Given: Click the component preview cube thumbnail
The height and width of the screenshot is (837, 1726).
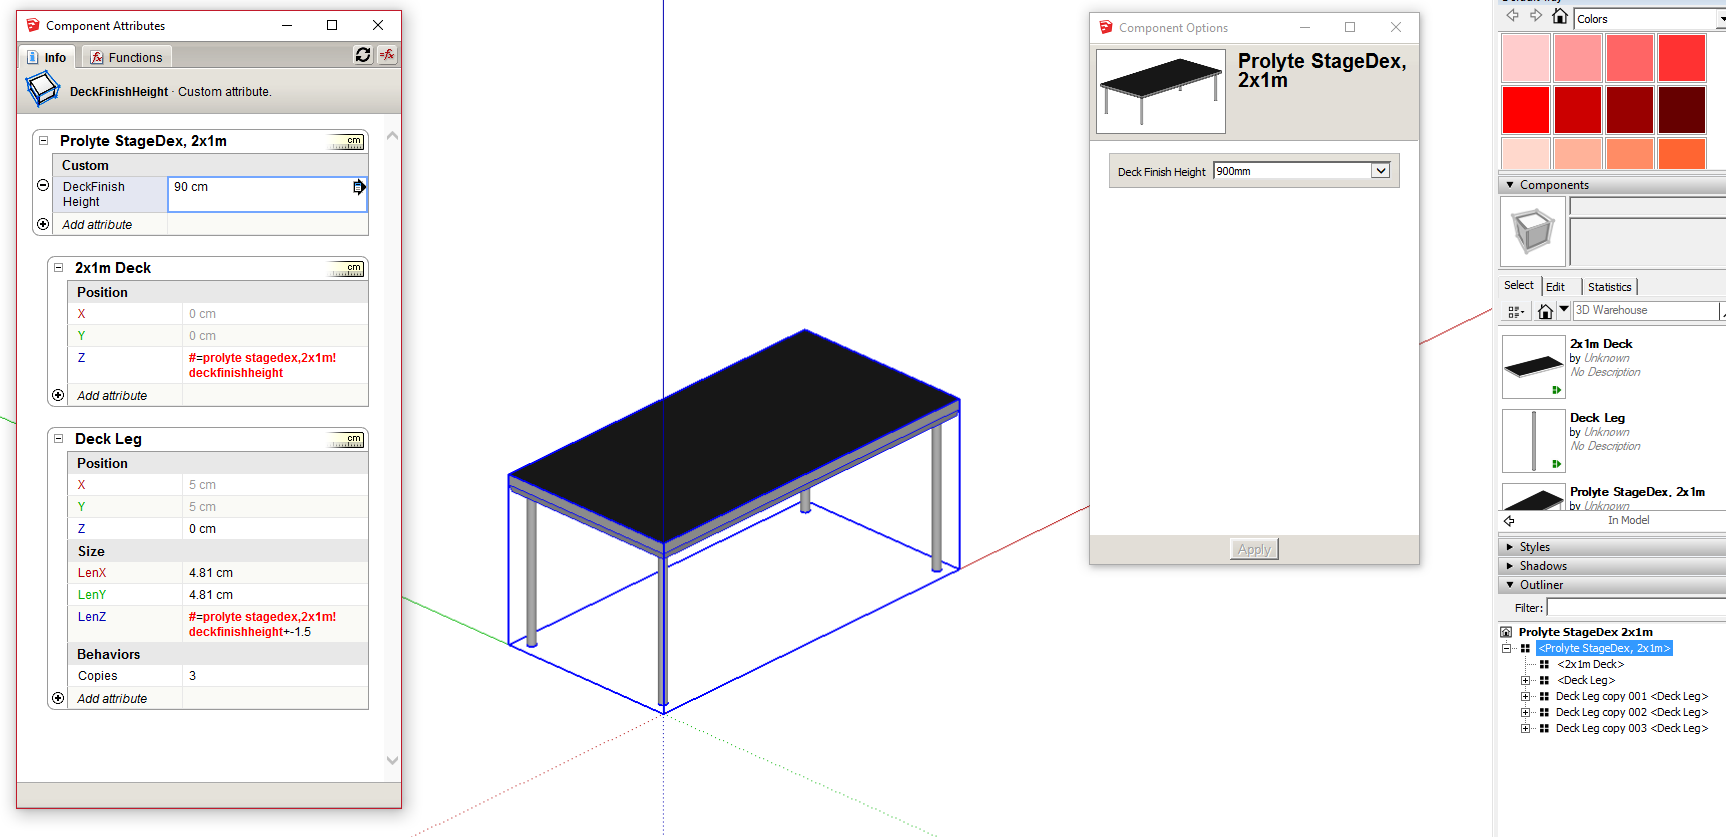Looking at the screenshot, I should (1533, 231).
